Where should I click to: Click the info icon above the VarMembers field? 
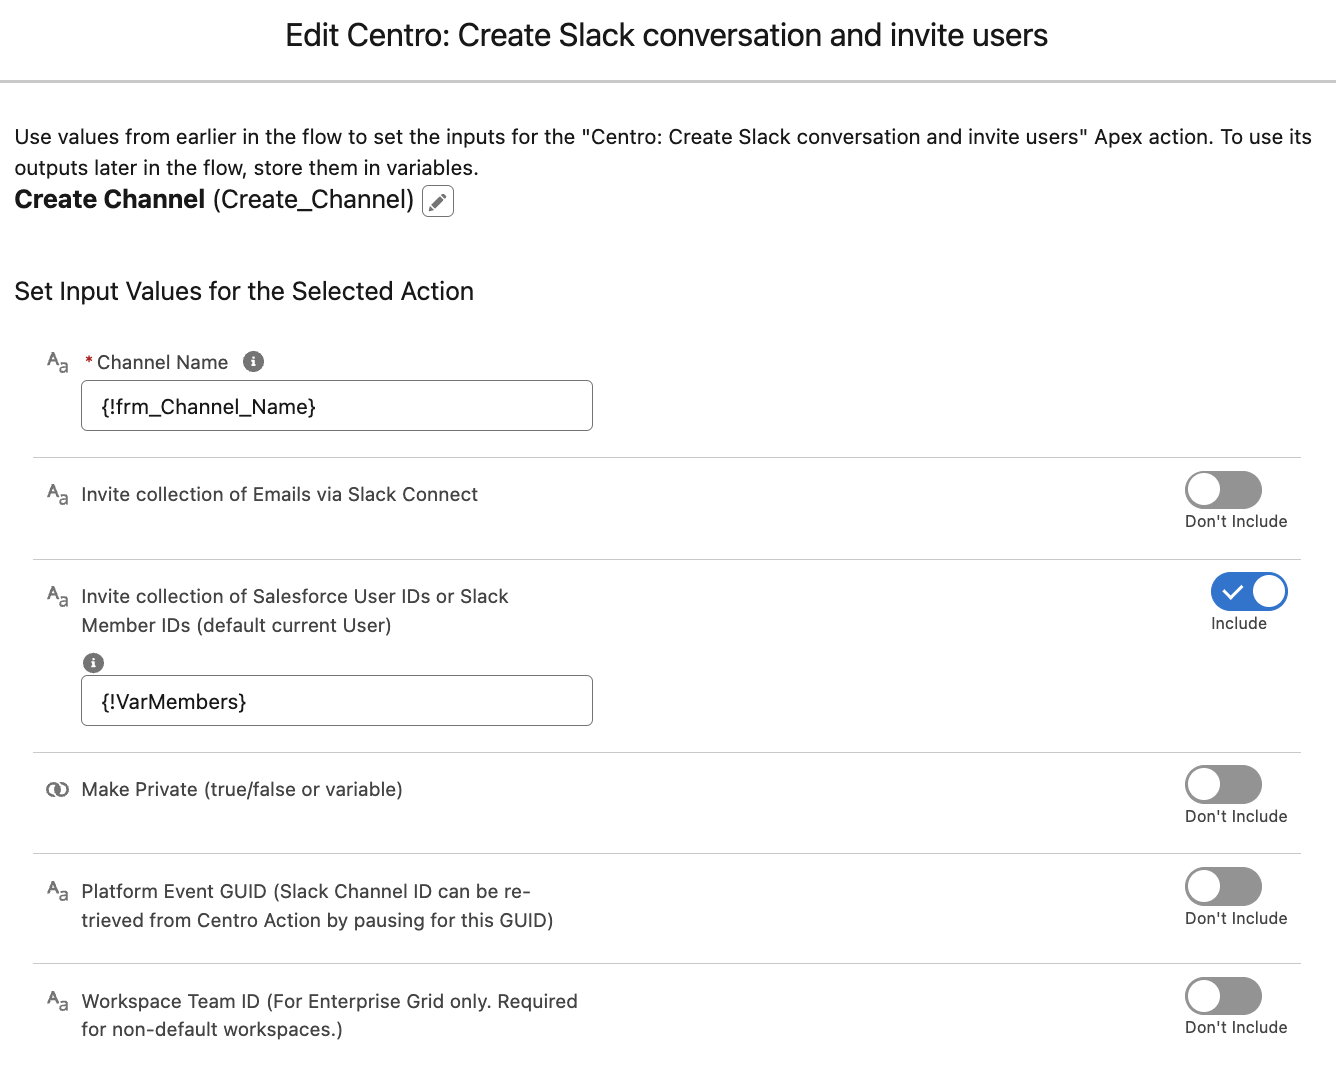pyautogui.click(x=93, y=663)
